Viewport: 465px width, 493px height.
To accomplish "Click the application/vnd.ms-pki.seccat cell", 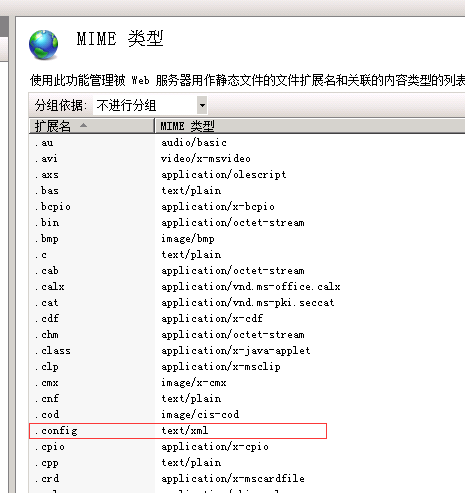I will pyautogui.click(x=248, y=303).
